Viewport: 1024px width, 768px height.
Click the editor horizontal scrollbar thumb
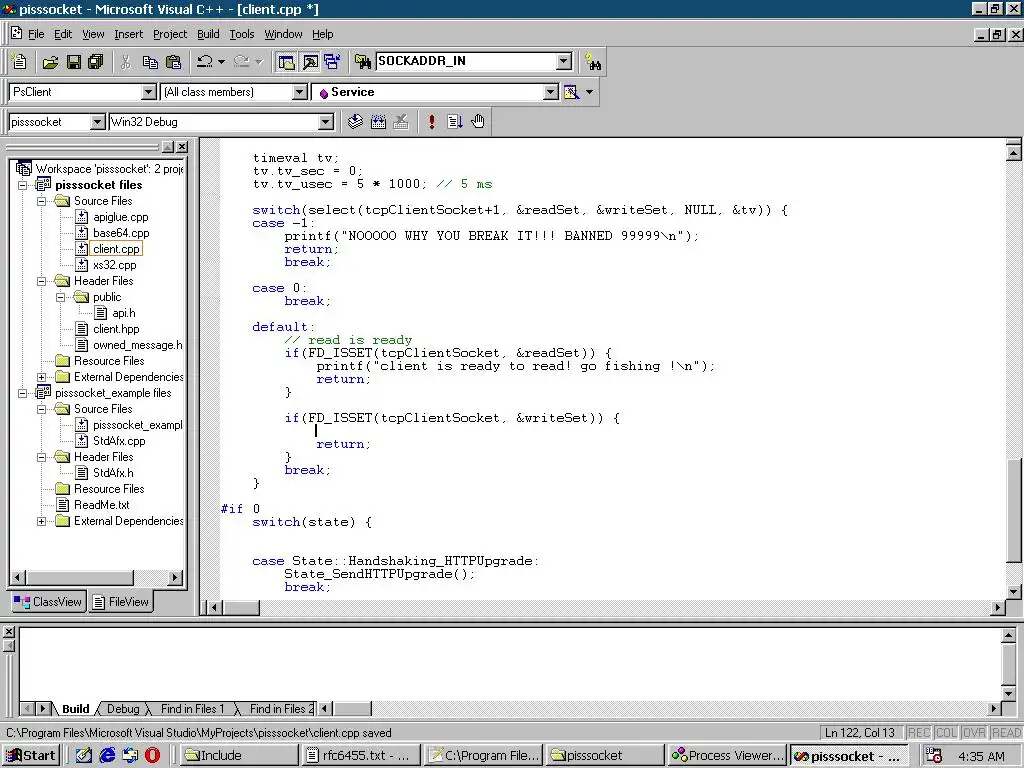[x=242, y=607]
